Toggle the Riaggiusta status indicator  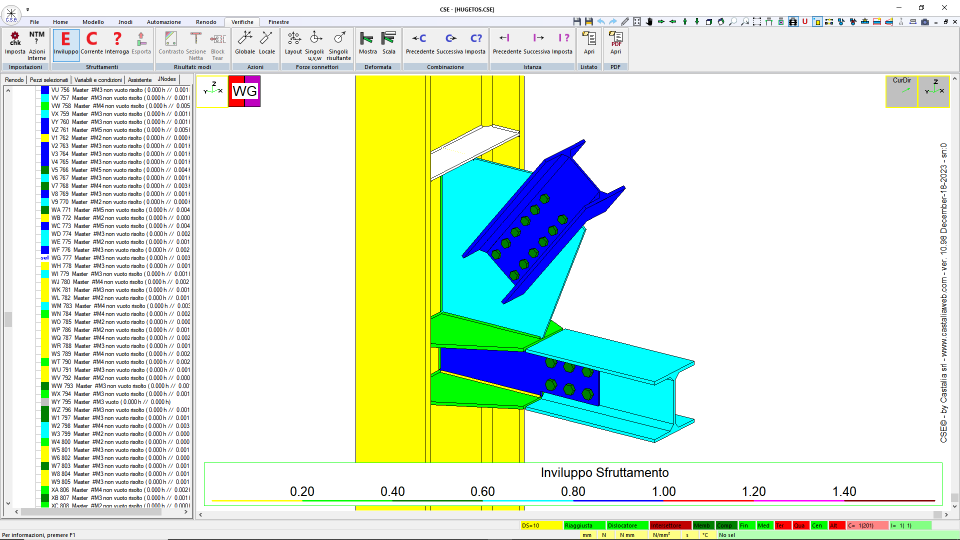click(584, 525)
